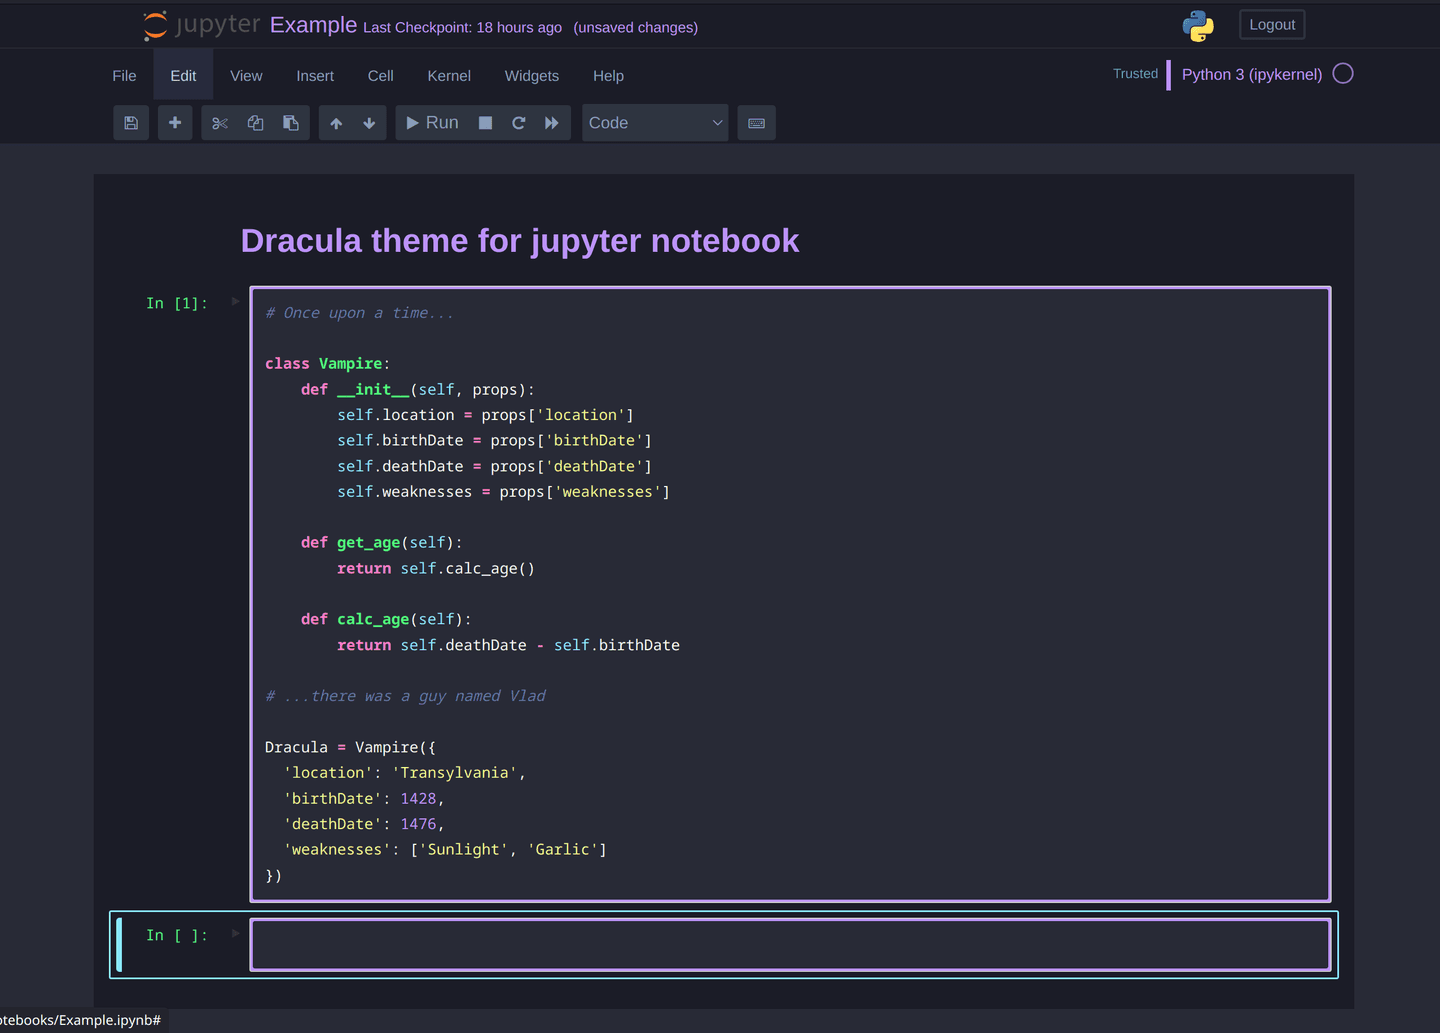This screenshot has width=1440, height=1033.
Task: Interrupt the kernel with the stop icon
Action: (485, 122)
